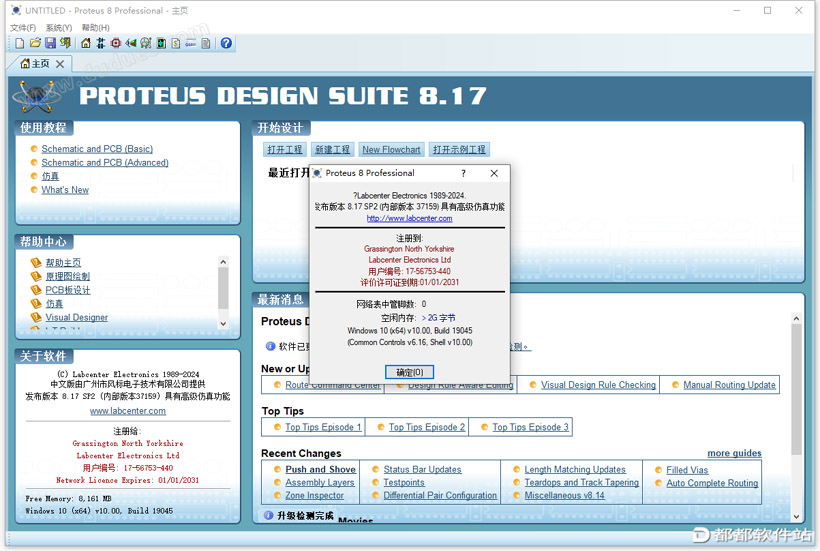This screenshot has width=820, height=551.
Task: Open Miscellaneous v8.14 guide
Action: 564,496
